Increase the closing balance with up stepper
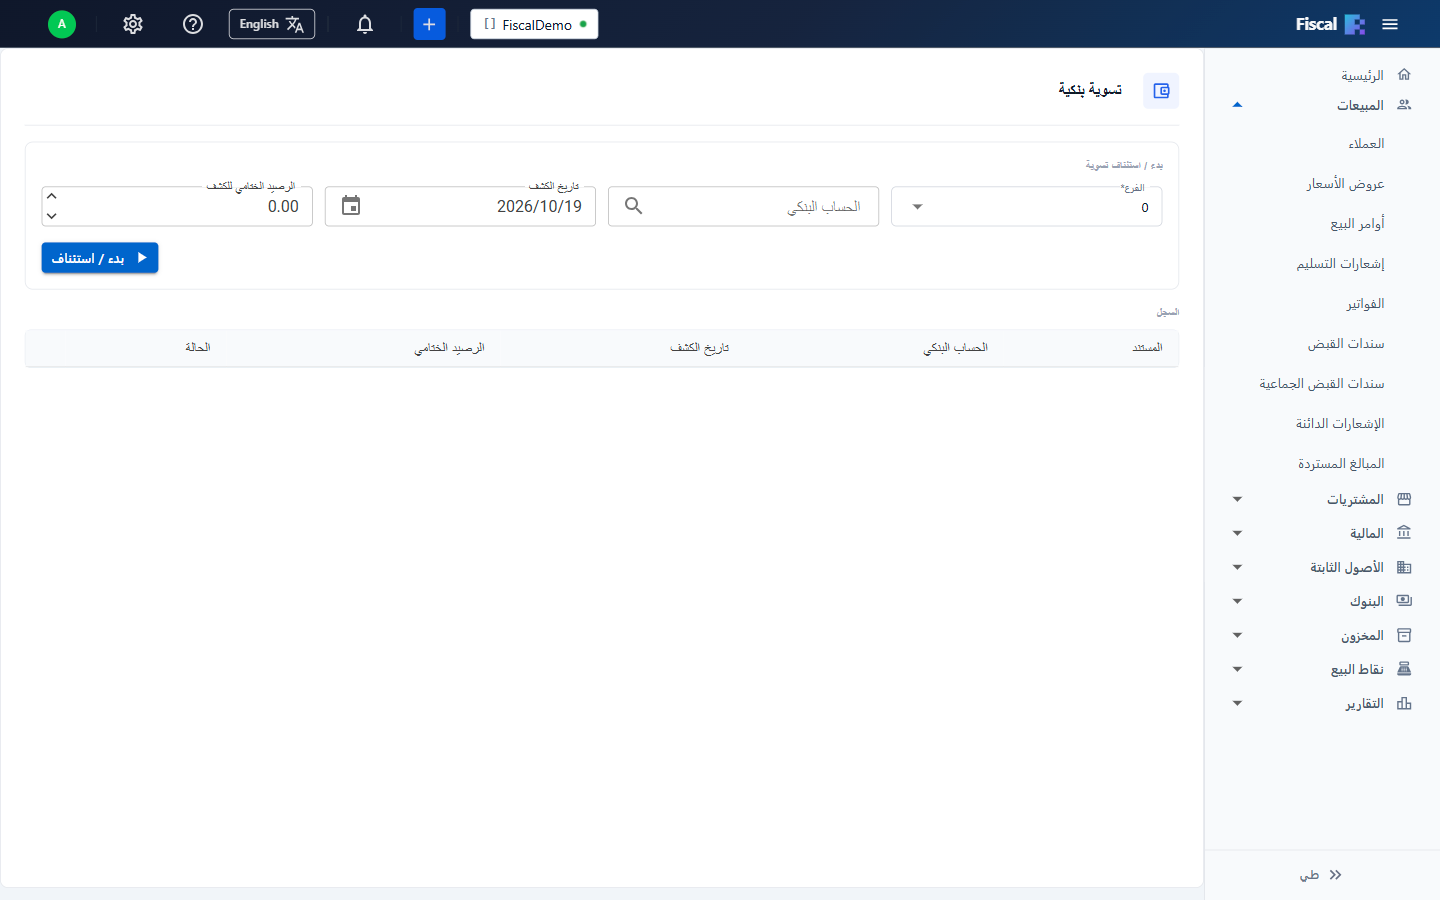Viewport: 1440px width, 900px height. pyautogui.click(x=52, y=196)
